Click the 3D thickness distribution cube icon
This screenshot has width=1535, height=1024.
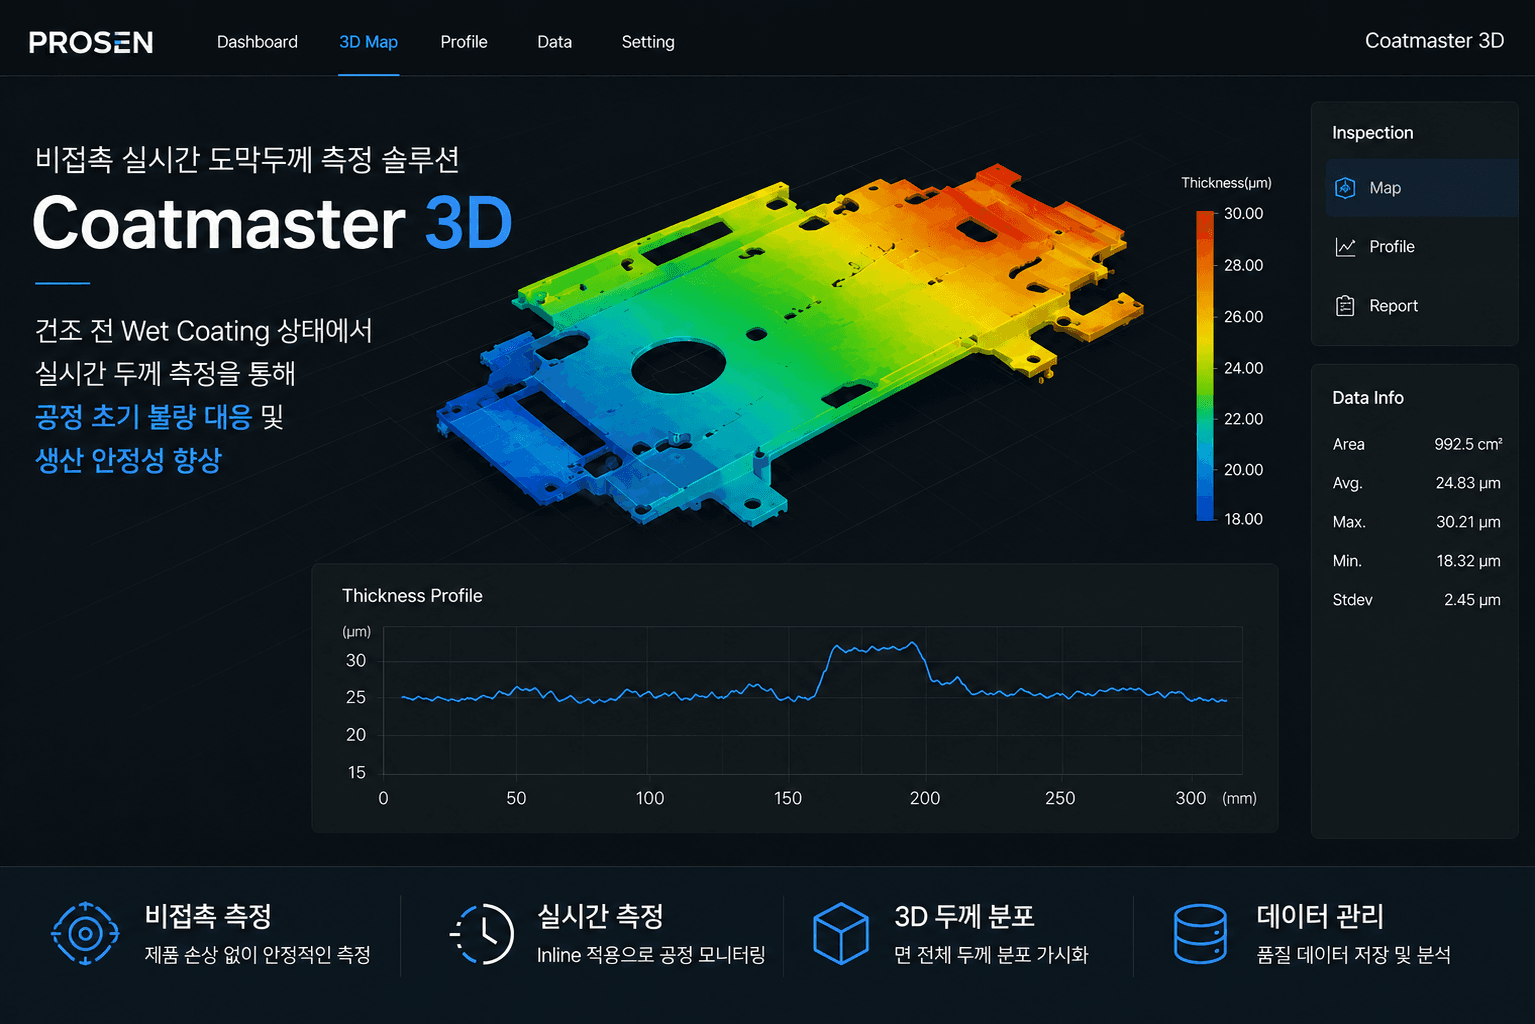coord(840,934)
